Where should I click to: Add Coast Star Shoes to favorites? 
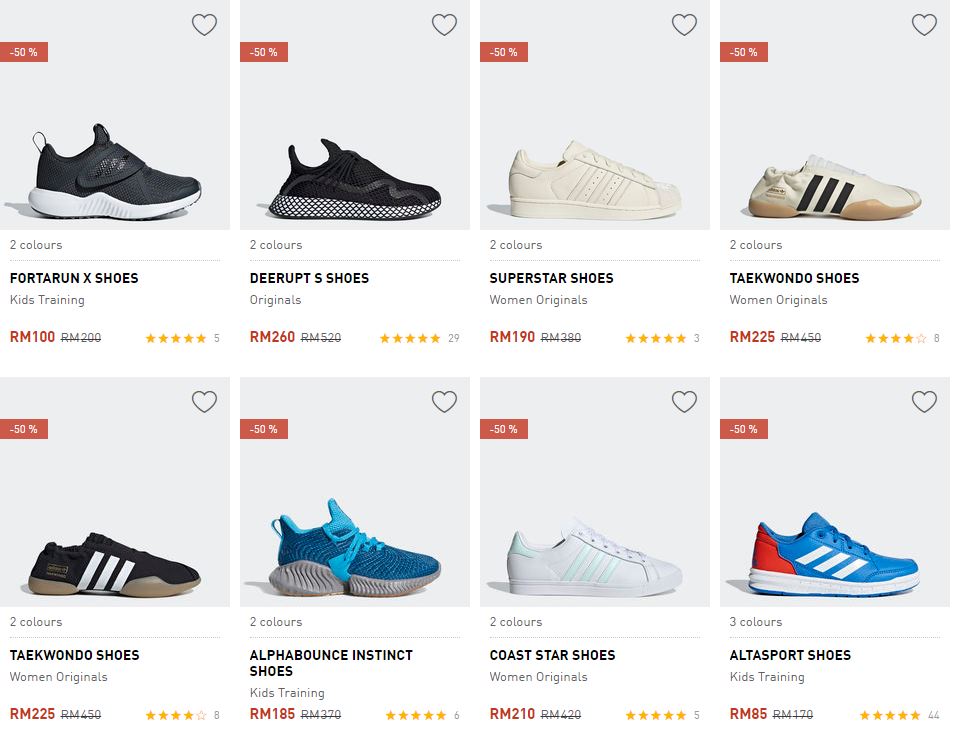click(x=684, y=402)
